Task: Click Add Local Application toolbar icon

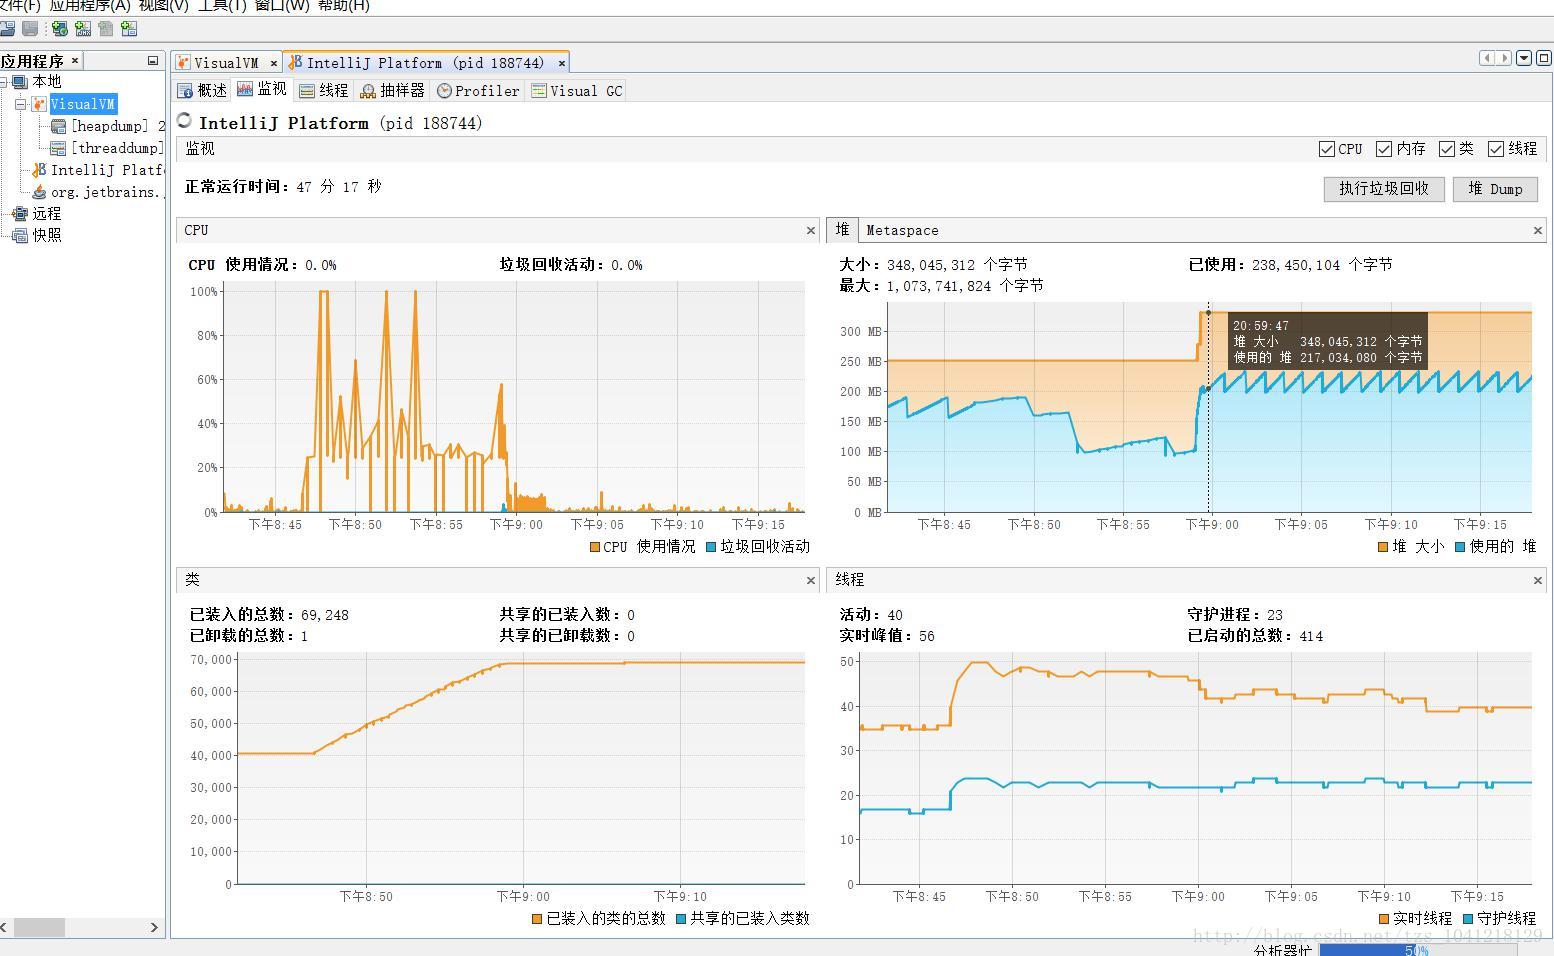Action: click(60, 29)
